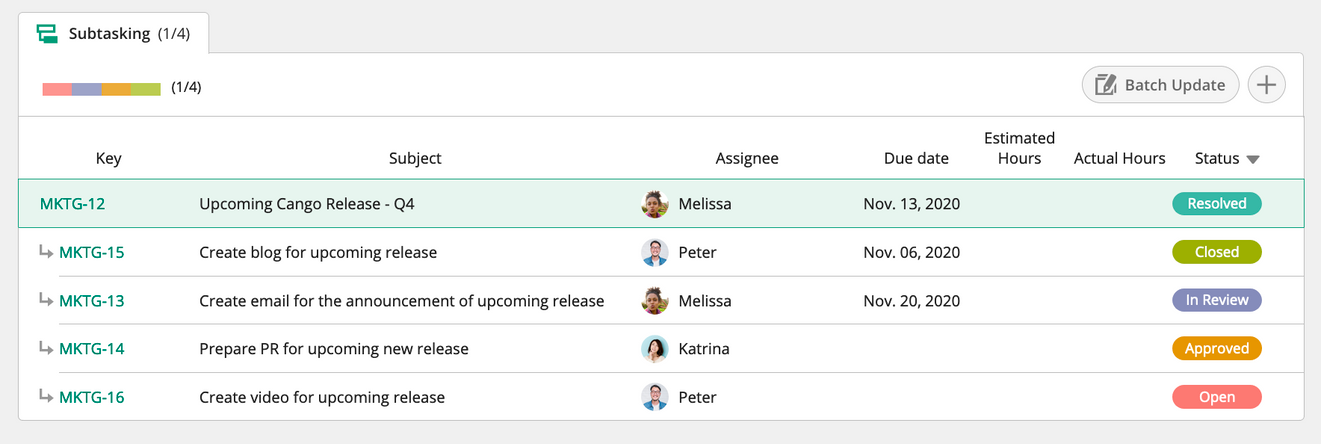Click the Subtasking hierarchy icon in tab

click(47, 34)
